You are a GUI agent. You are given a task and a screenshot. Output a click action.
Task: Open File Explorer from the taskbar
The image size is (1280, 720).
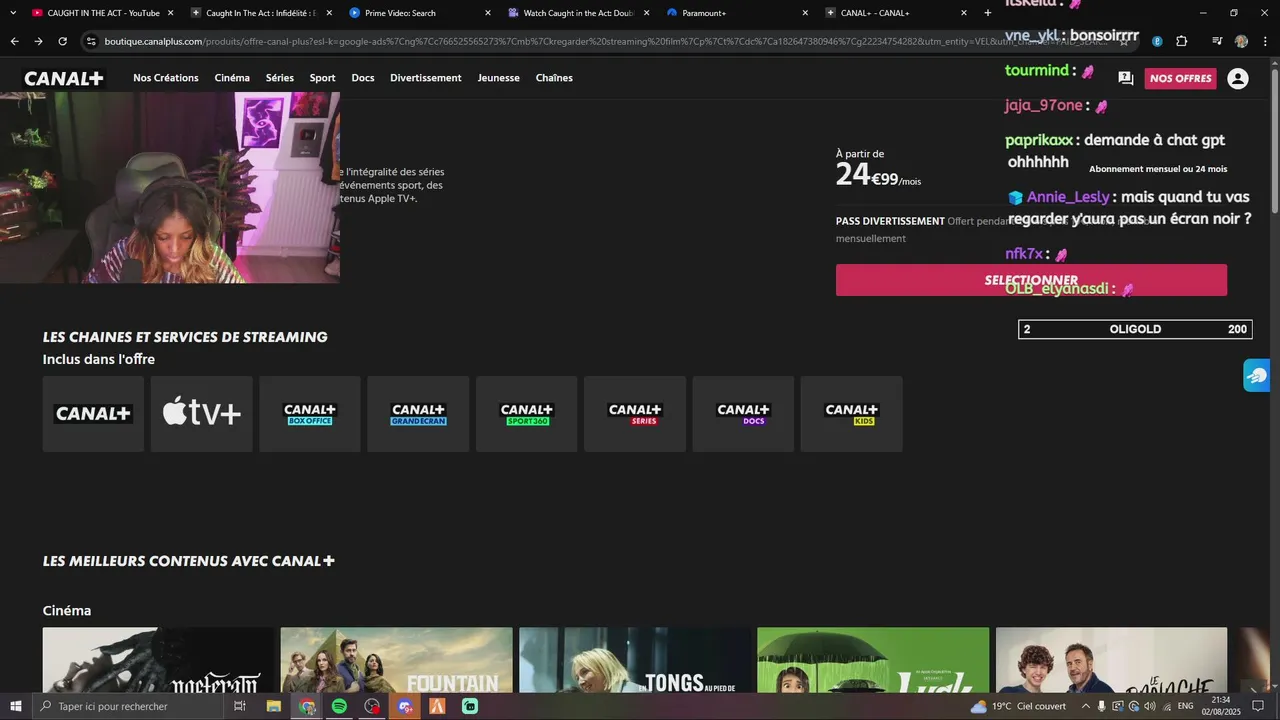click(273, 706)
